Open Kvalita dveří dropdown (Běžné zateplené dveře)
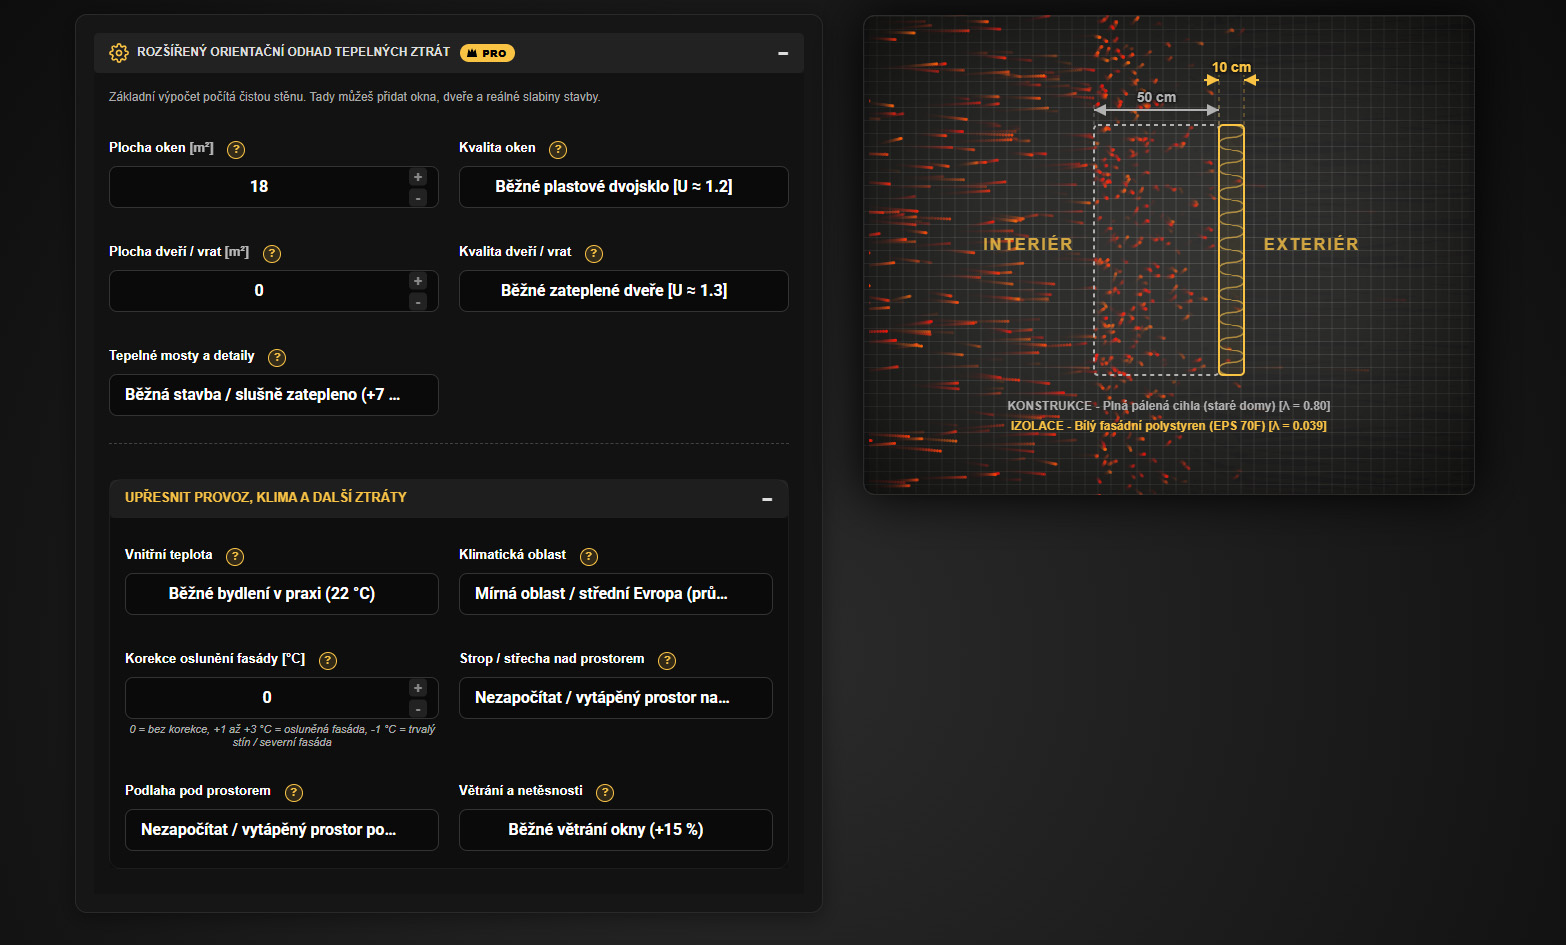This screenshot has height=945, width=1566. click(x=624, y=291)
